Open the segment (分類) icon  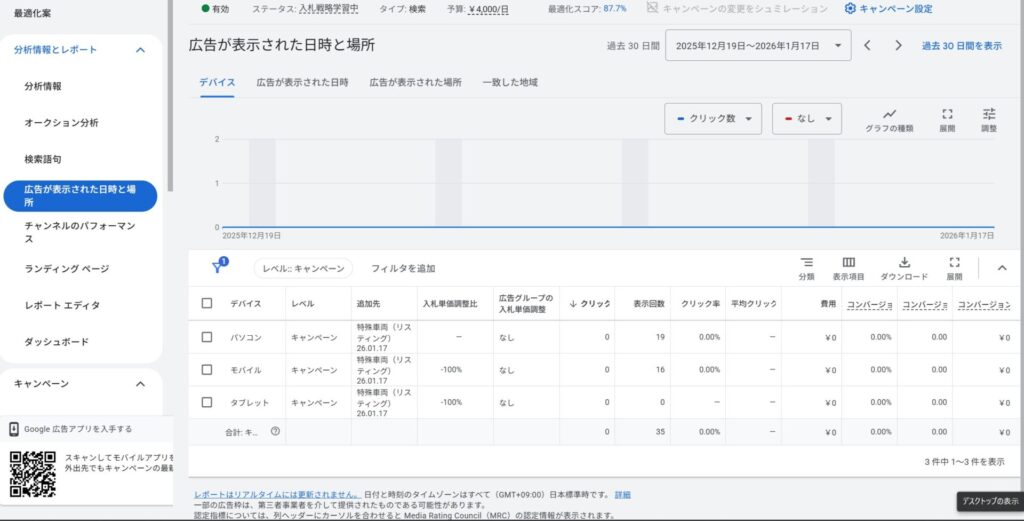click(806, 262)
